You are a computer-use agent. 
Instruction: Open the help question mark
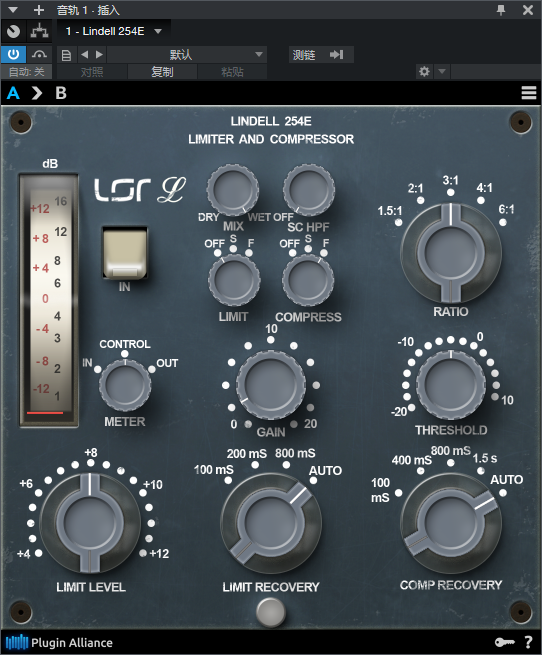click(529, 642)
